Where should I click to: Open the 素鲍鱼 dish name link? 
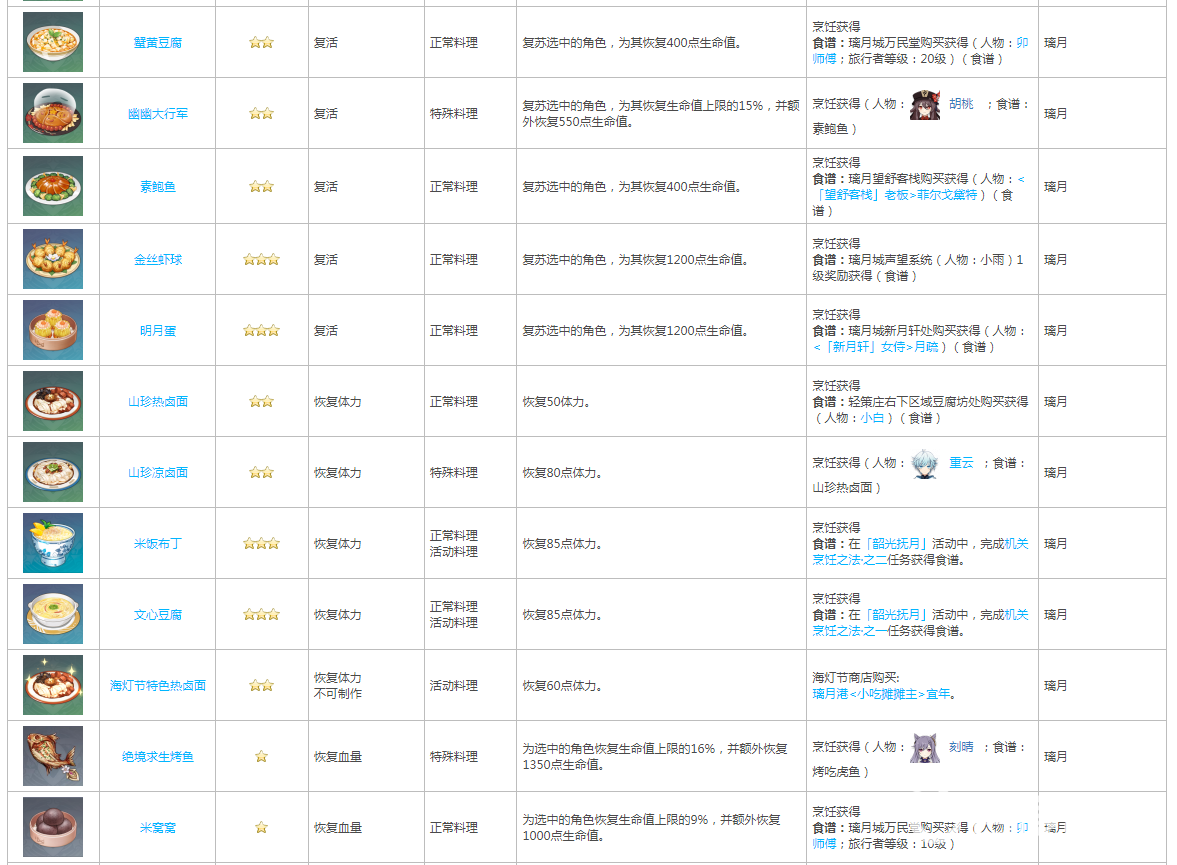point(157,187)
